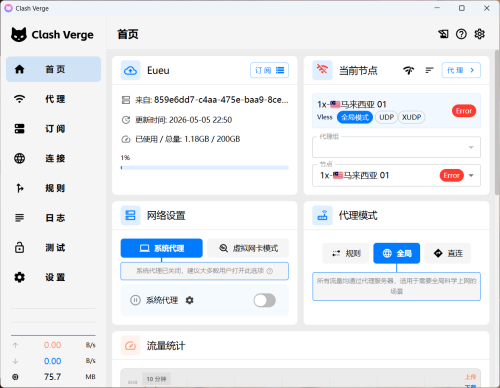Click the 代理 button with chevron
Viewport: 500px width, 388px height.
pyautogui.click(x=461, y=70)
